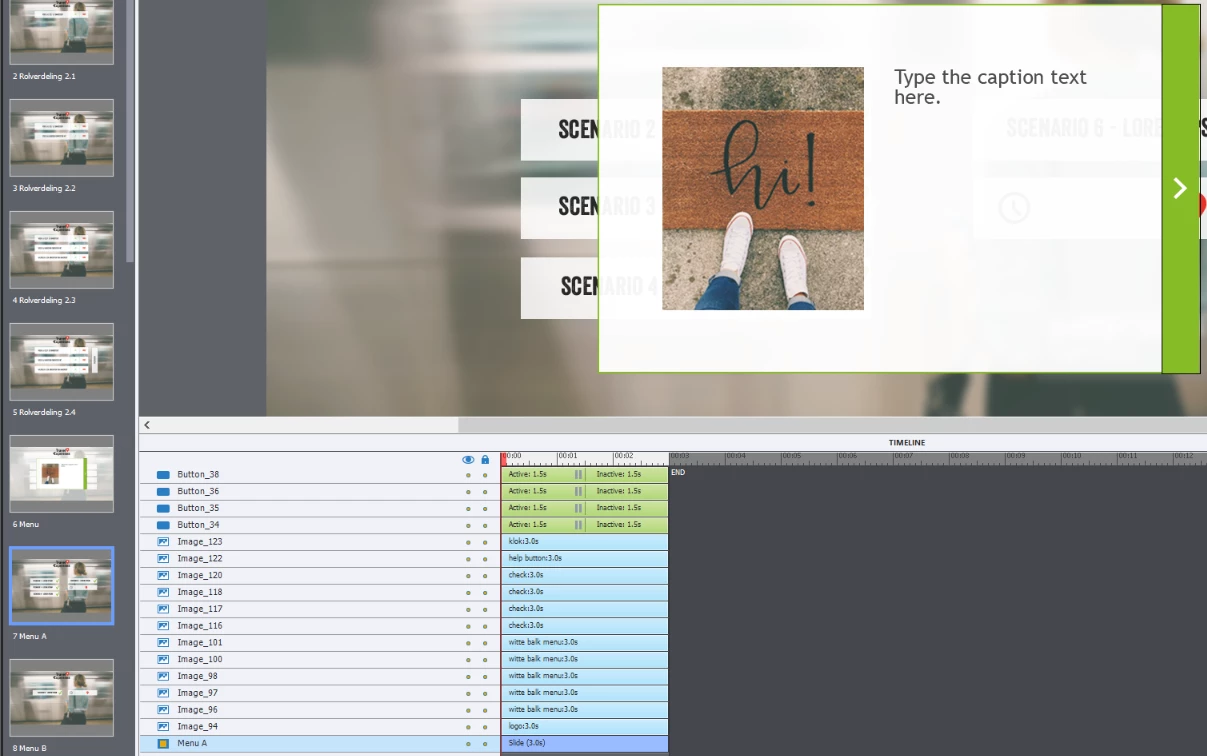This screenshot has width=1207, height=756.
Task: Hide the Image_118 layer using its visibility dot
Action: click(x=468, y=593)
